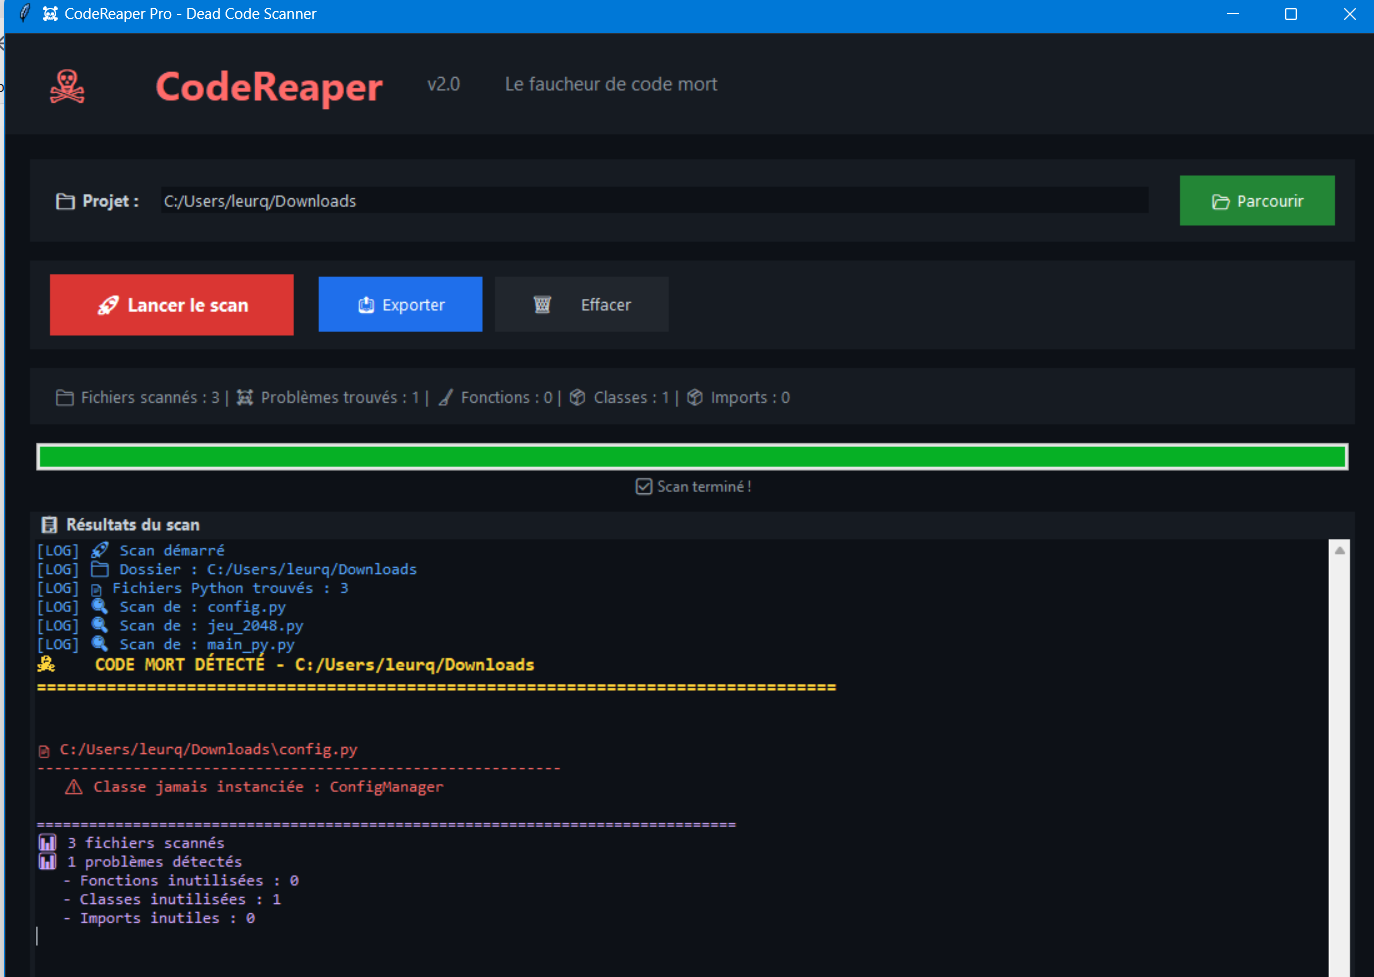Browse for a project folder with Parcourir
The height and width of the screenshot is (977, 1374).
point(1257,201)
